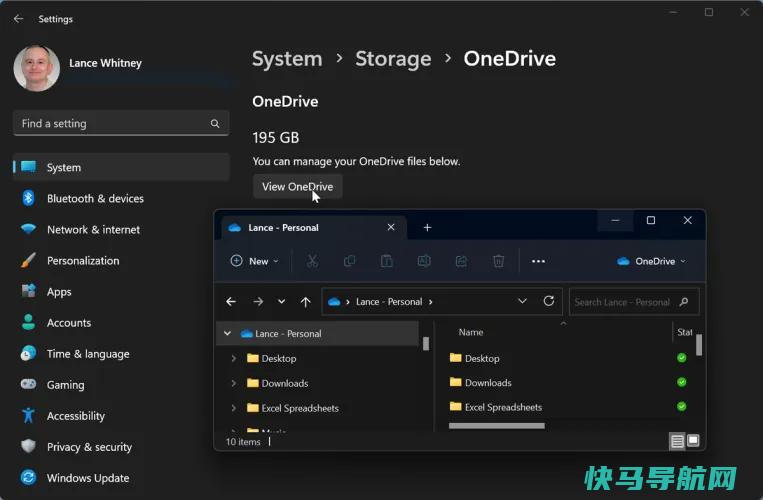This screenshot has width=763, height=500.
Task: Select Excel Spreadsheets folder in file list
Action: tap(496, 407)
